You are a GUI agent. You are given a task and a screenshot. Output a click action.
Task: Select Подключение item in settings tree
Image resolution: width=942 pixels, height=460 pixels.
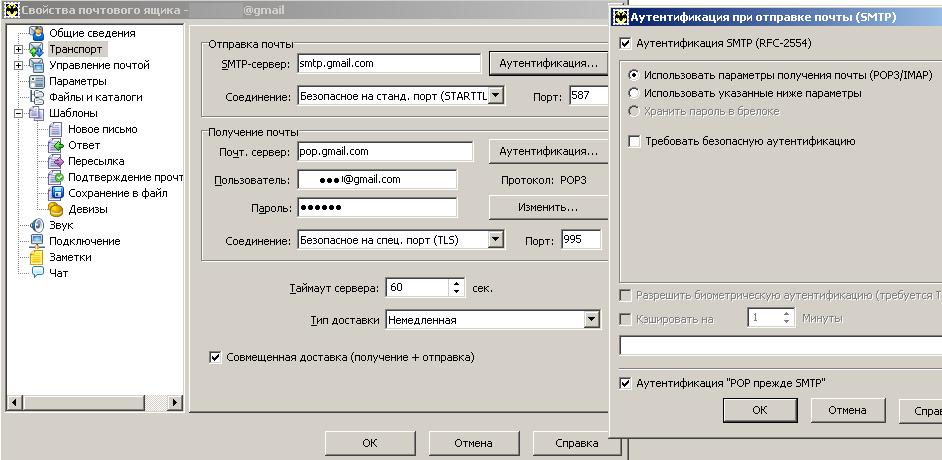pos(84,241)
